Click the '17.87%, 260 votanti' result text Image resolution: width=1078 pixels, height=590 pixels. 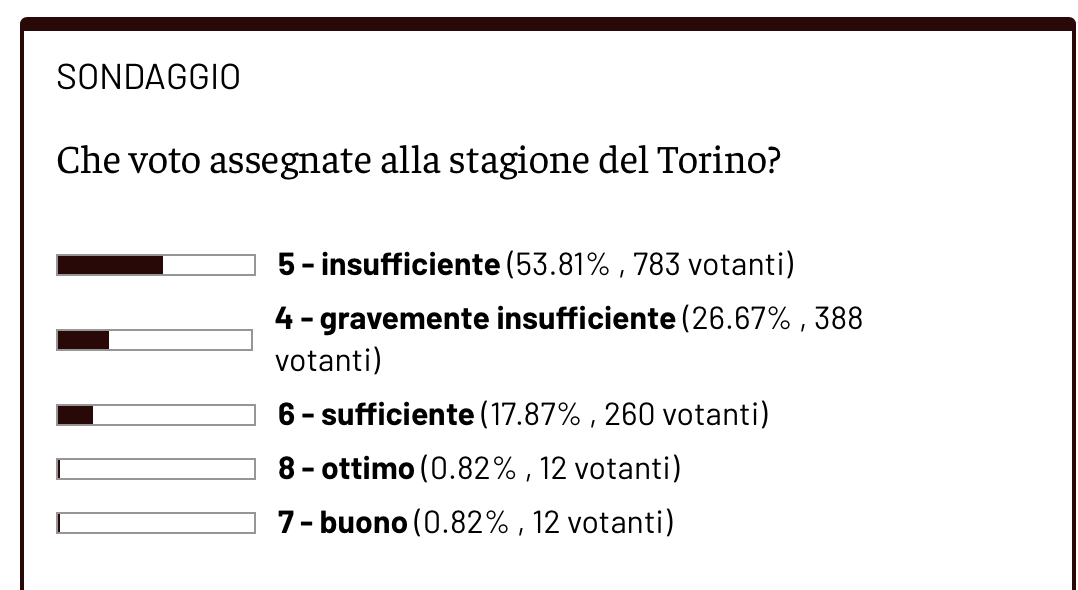pyautogui.click(x=625, y=415)
